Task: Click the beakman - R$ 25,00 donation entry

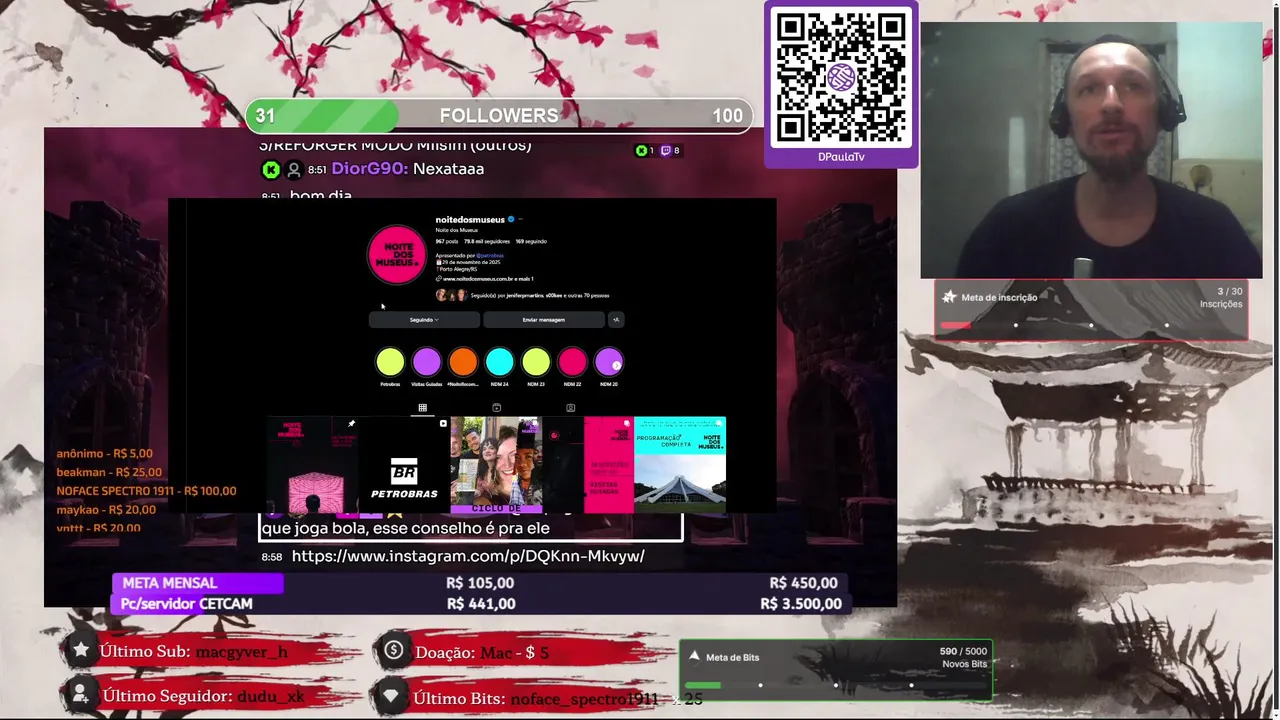Action: tap(109, 472)
